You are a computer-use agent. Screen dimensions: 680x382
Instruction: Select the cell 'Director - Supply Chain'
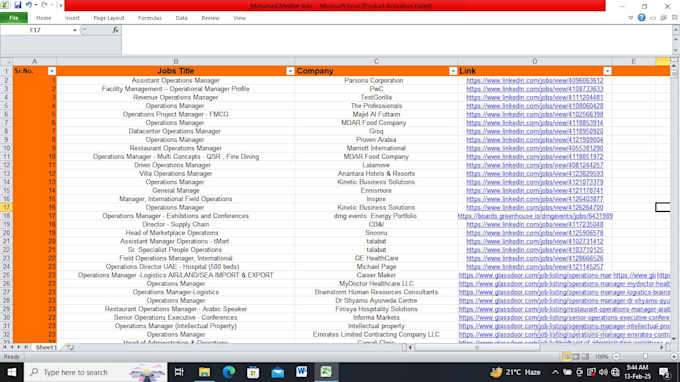176,224
